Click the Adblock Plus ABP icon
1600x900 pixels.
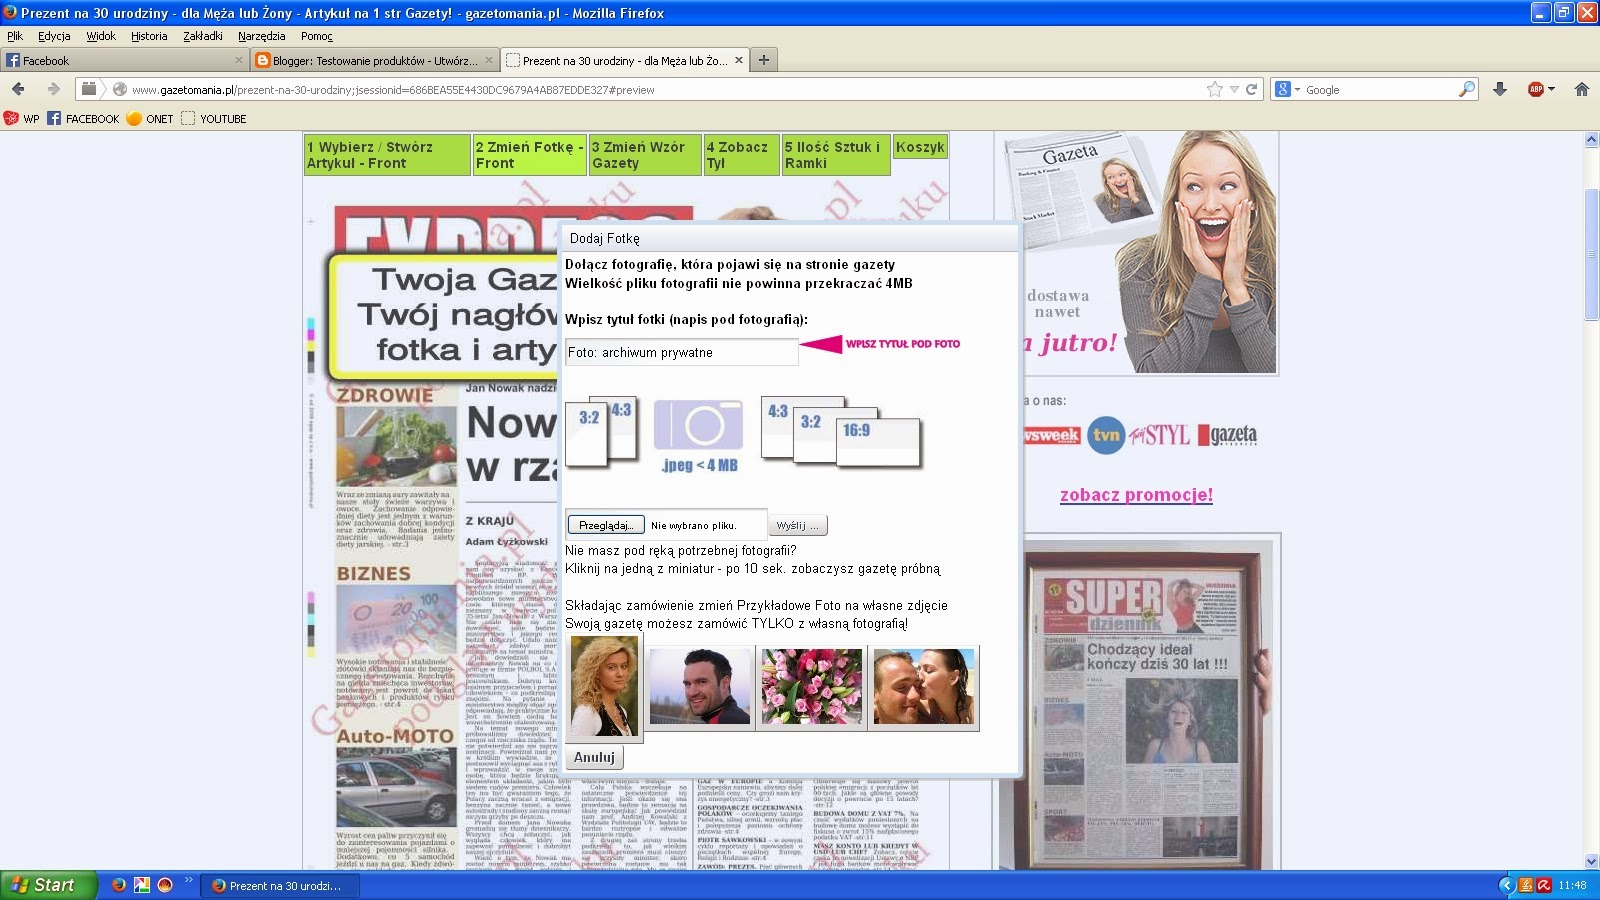point(1536,89)
